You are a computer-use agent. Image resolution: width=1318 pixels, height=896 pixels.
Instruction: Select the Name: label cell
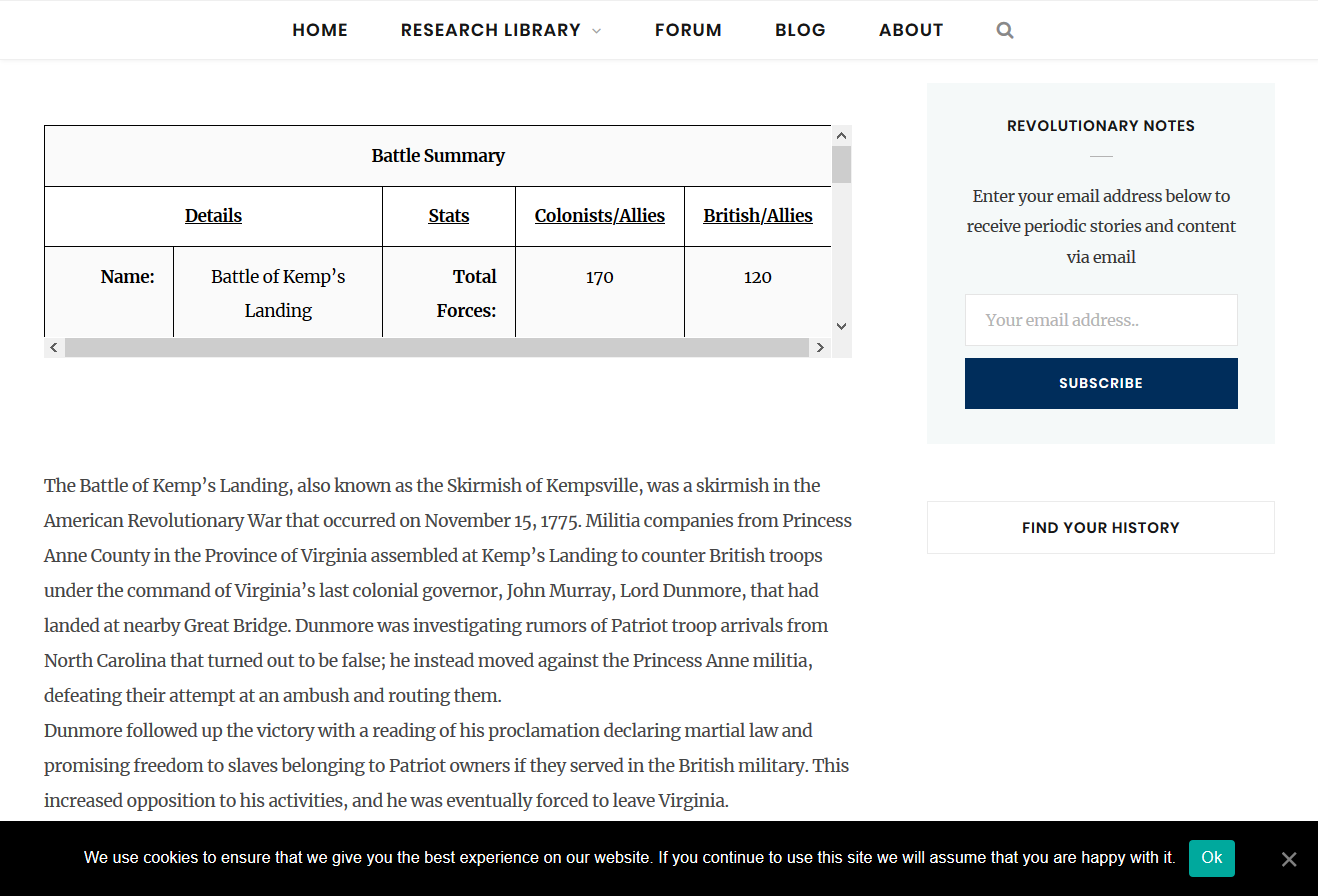[109, 292]
